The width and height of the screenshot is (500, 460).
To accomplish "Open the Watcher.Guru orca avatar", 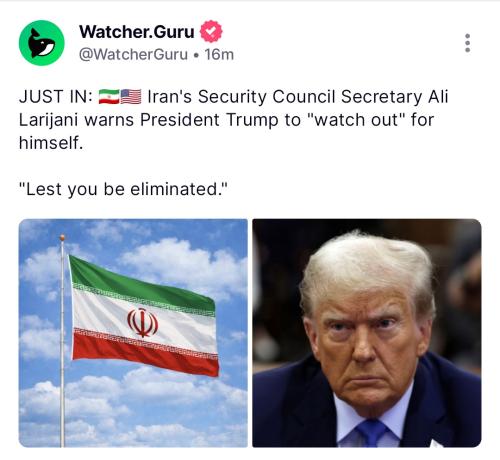I will (x=42, y=43).
